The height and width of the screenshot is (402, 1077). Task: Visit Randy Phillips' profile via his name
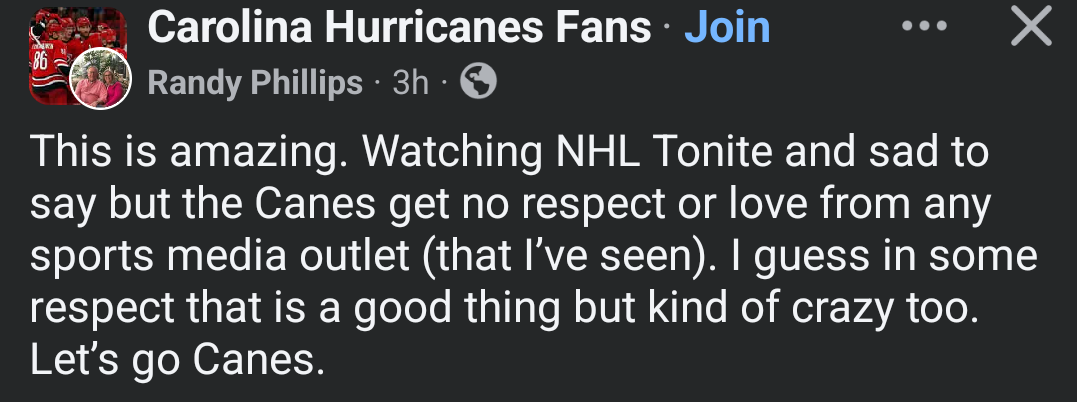click(254, 84)
